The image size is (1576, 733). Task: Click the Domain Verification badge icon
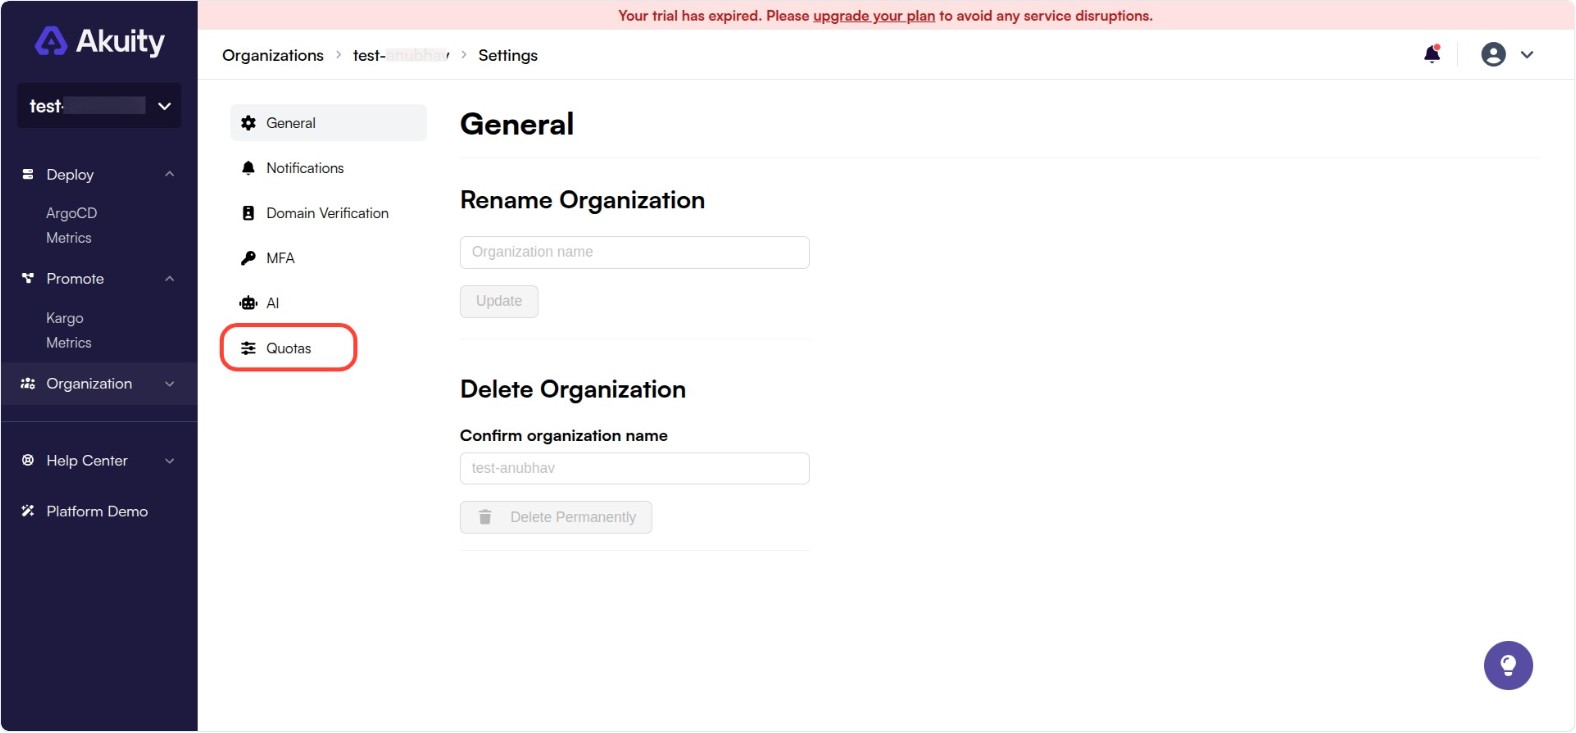(x=248, y=213)
